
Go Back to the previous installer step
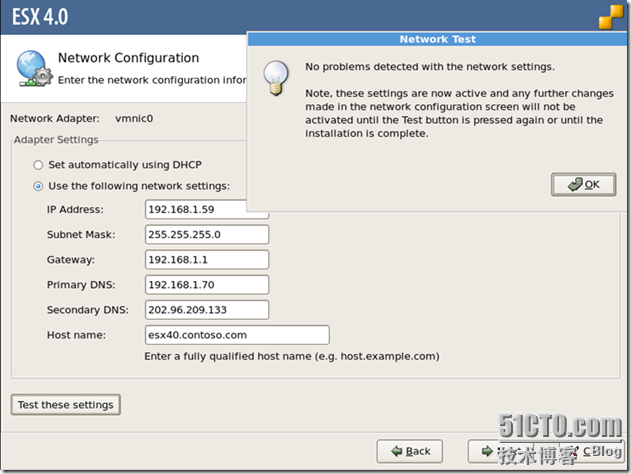(x=410, y=451)
